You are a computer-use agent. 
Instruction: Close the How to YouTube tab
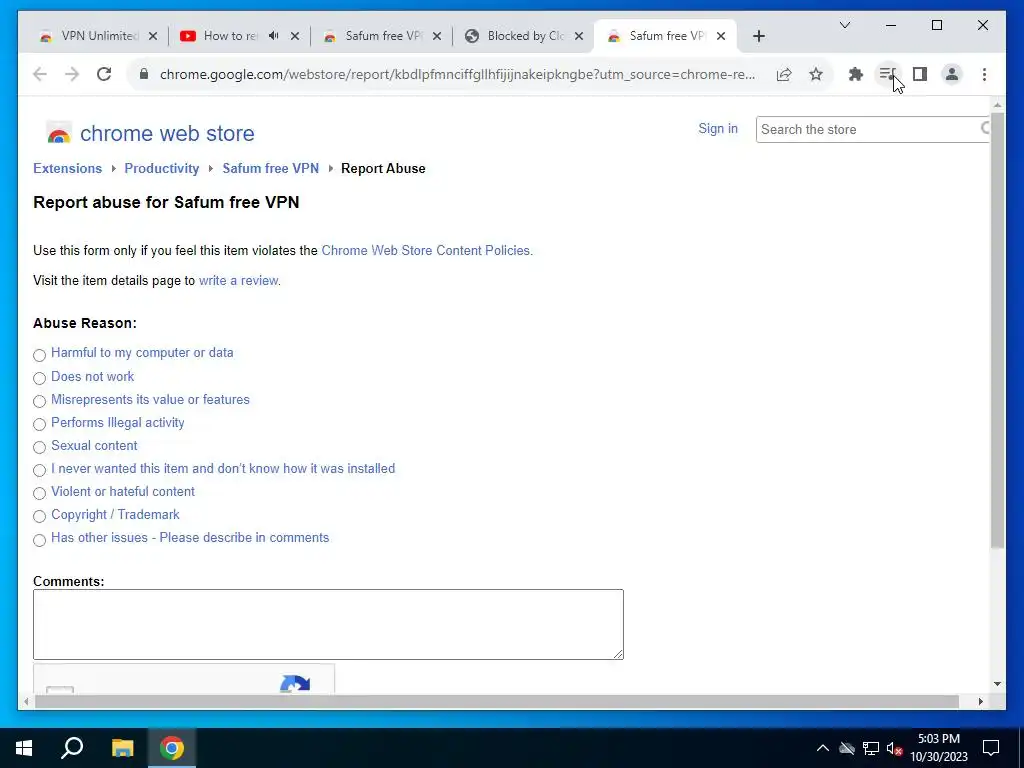pos(295,36)
